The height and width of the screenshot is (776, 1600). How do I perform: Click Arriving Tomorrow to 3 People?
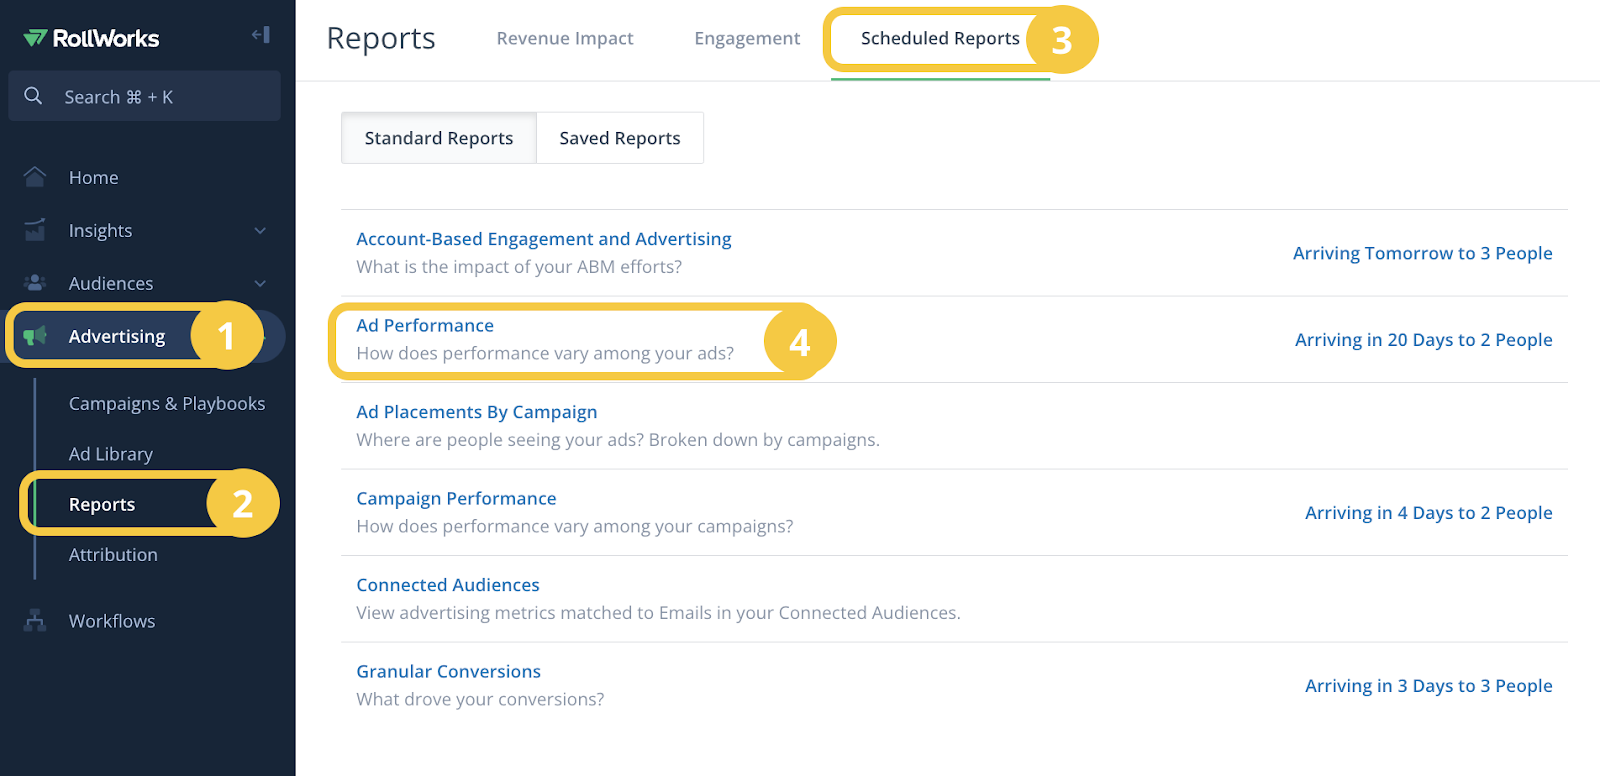tap(1423, 253)
